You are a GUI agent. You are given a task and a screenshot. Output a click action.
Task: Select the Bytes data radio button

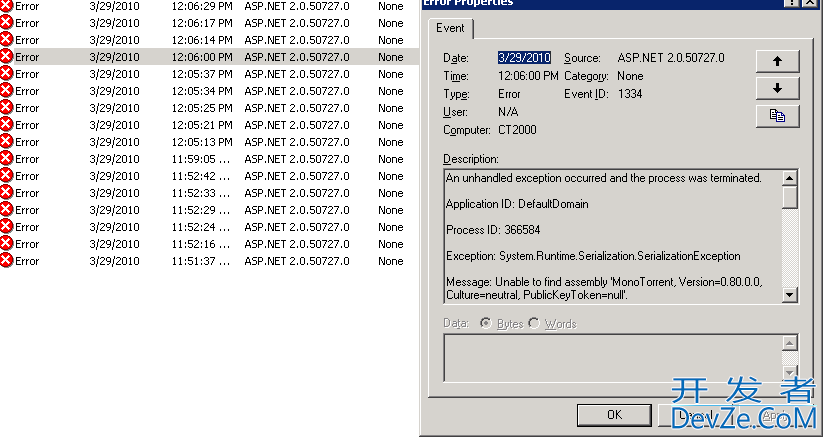[486, 323]
